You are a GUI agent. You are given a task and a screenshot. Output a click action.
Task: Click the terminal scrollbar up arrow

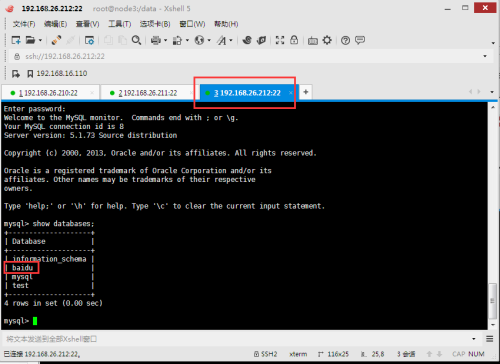click(493, 107)
